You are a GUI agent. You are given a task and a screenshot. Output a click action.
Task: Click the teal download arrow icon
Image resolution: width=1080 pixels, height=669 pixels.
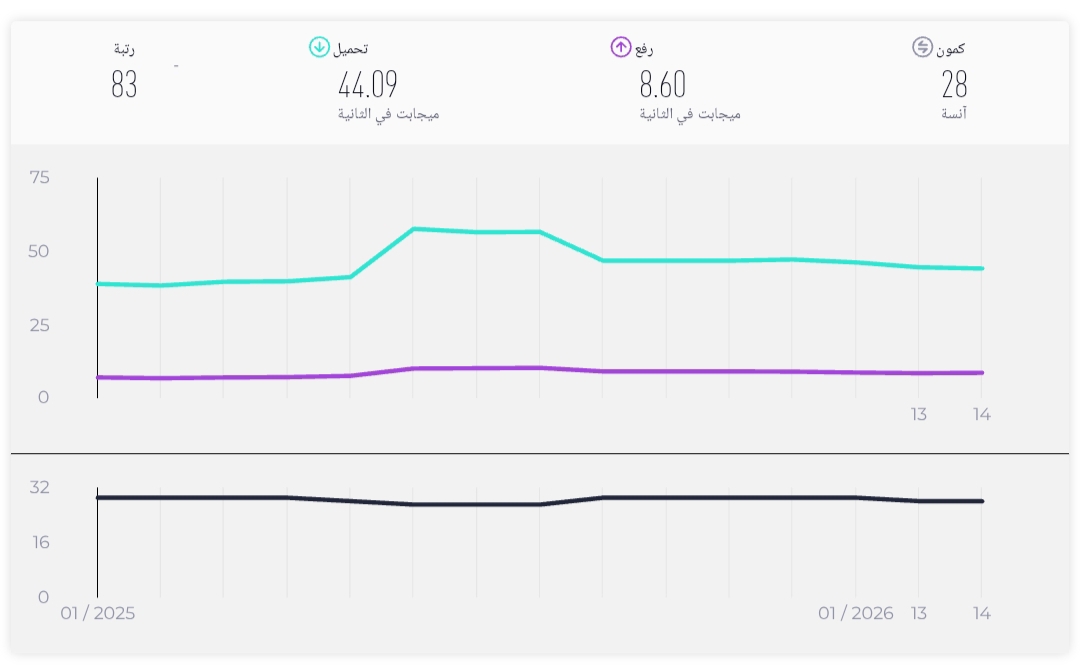(x=319, y=47)
